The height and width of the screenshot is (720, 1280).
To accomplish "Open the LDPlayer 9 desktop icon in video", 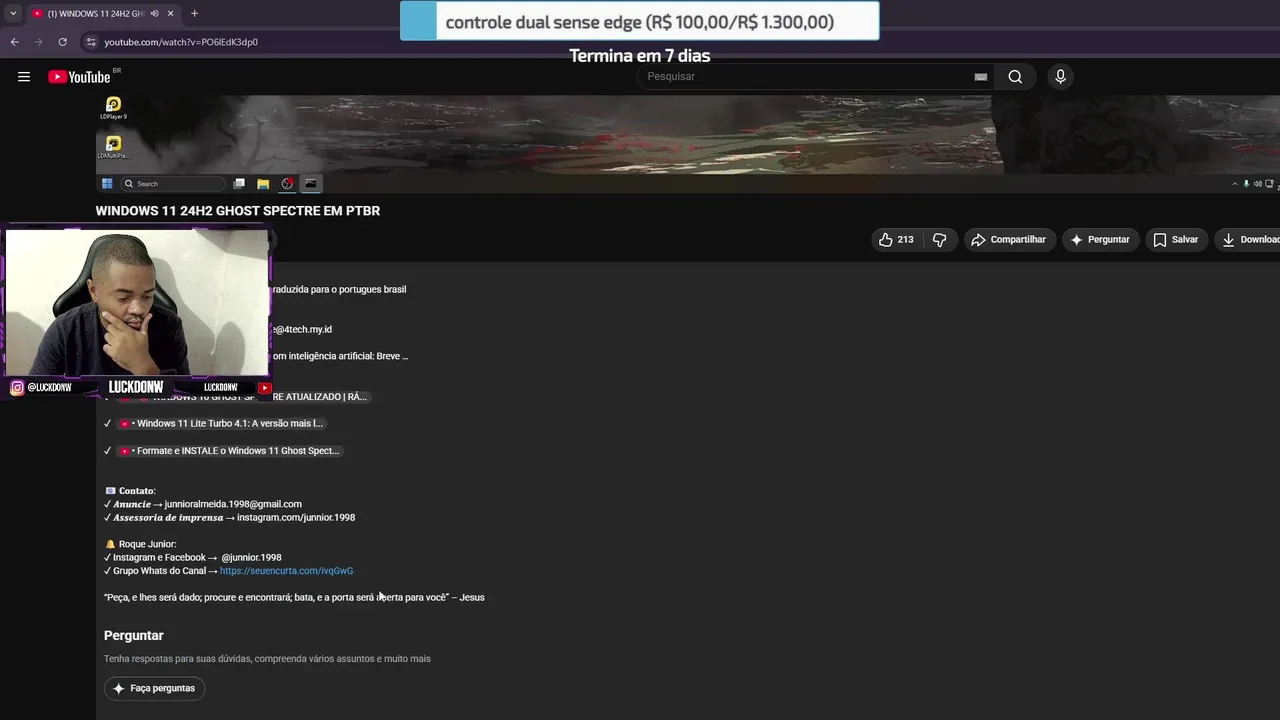I will pyautogui.click(x=113, y=108).
